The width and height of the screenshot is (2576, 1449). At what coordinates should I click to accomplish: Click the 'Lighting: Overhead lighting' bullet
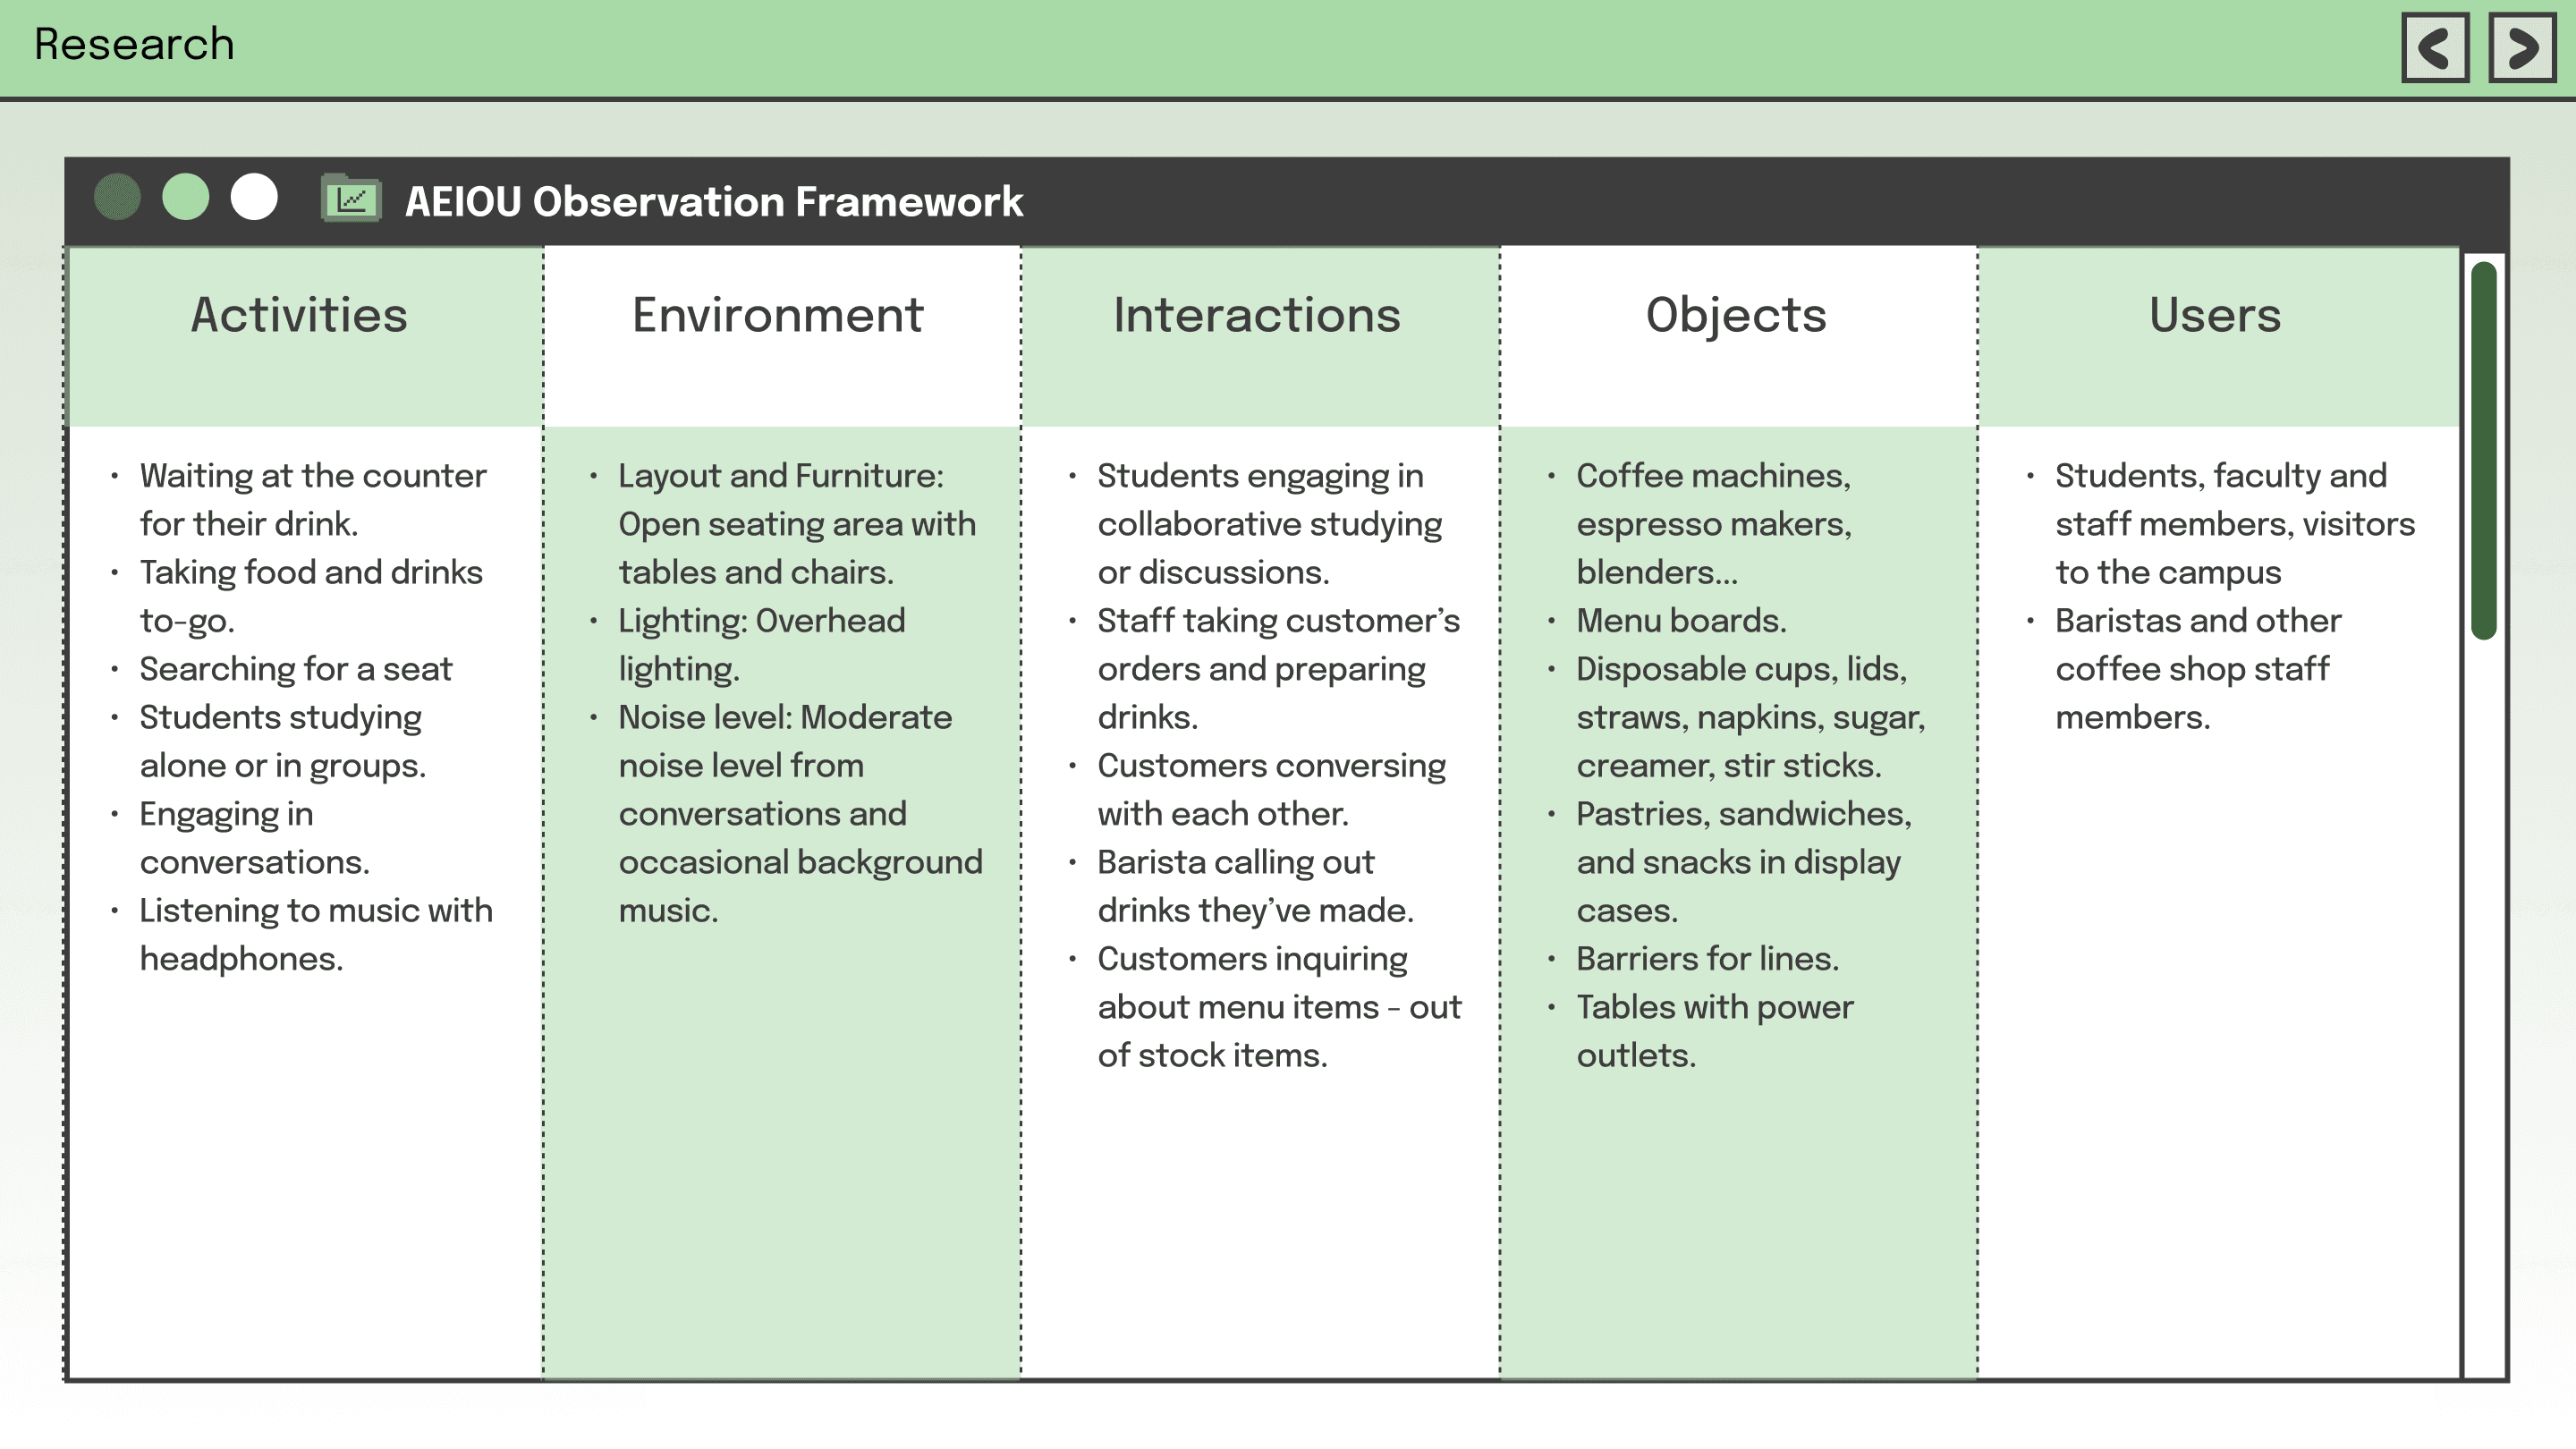click(761, 644)
